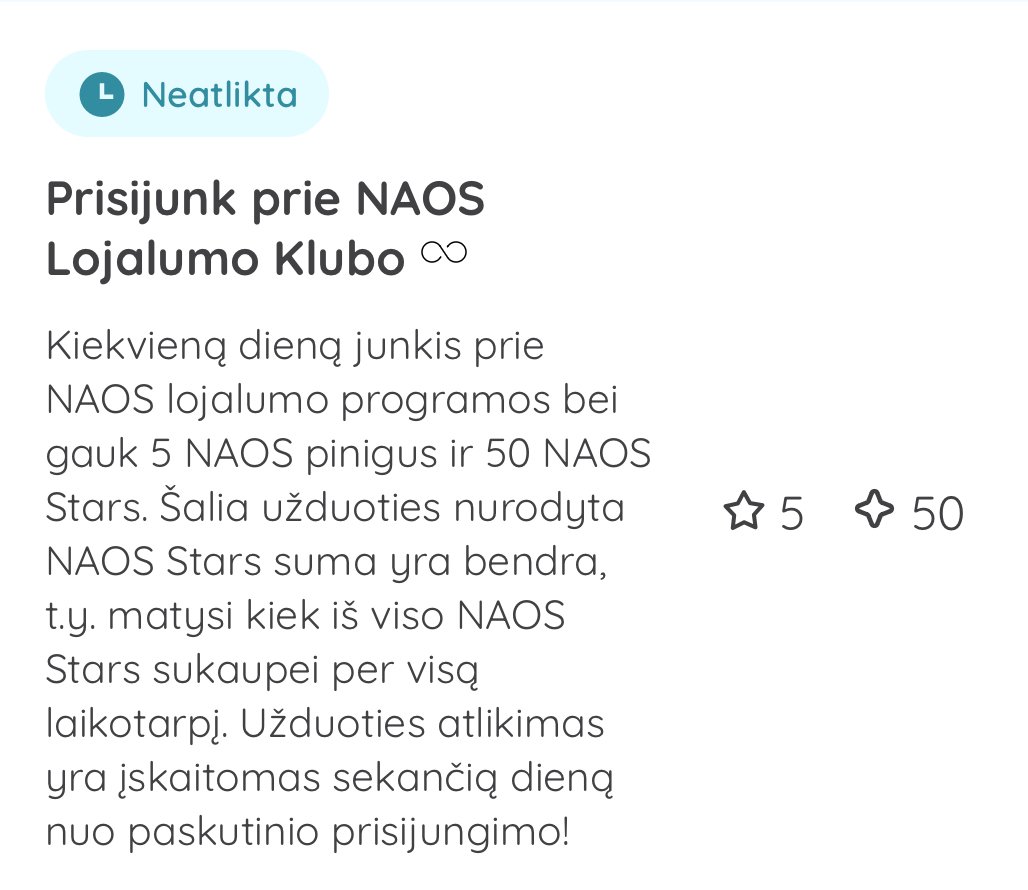Tap the four-point sparkle NAOS Stars icon

click(874, 509)
